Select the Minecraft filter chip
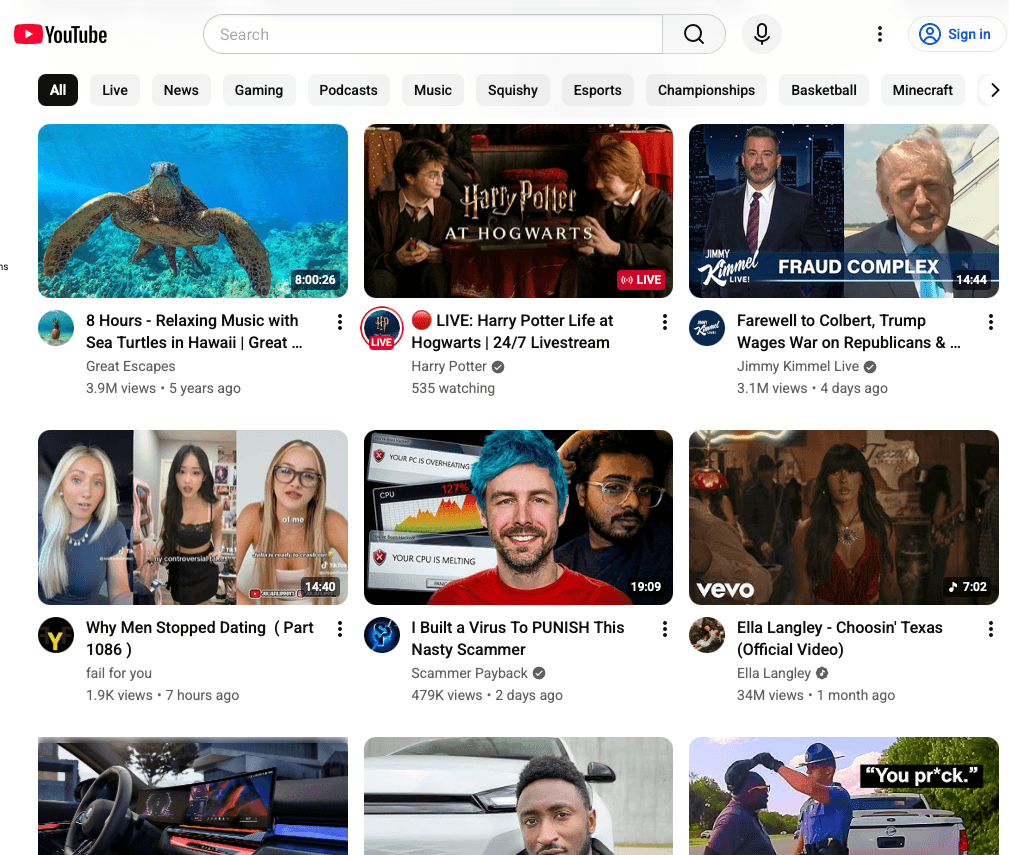1009x855 pixels. coord(922,90)
